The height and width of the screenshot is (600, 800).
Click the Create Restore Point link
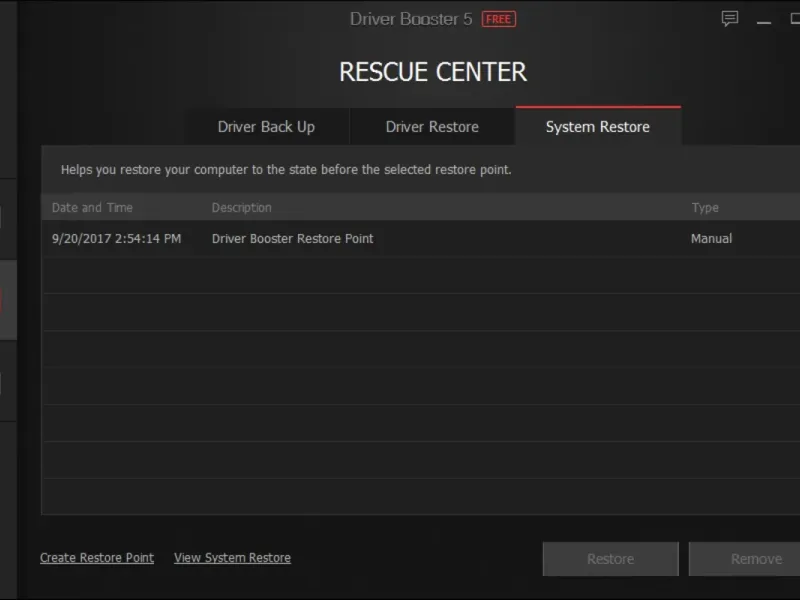pyautogui.click(x=97, y=558)
